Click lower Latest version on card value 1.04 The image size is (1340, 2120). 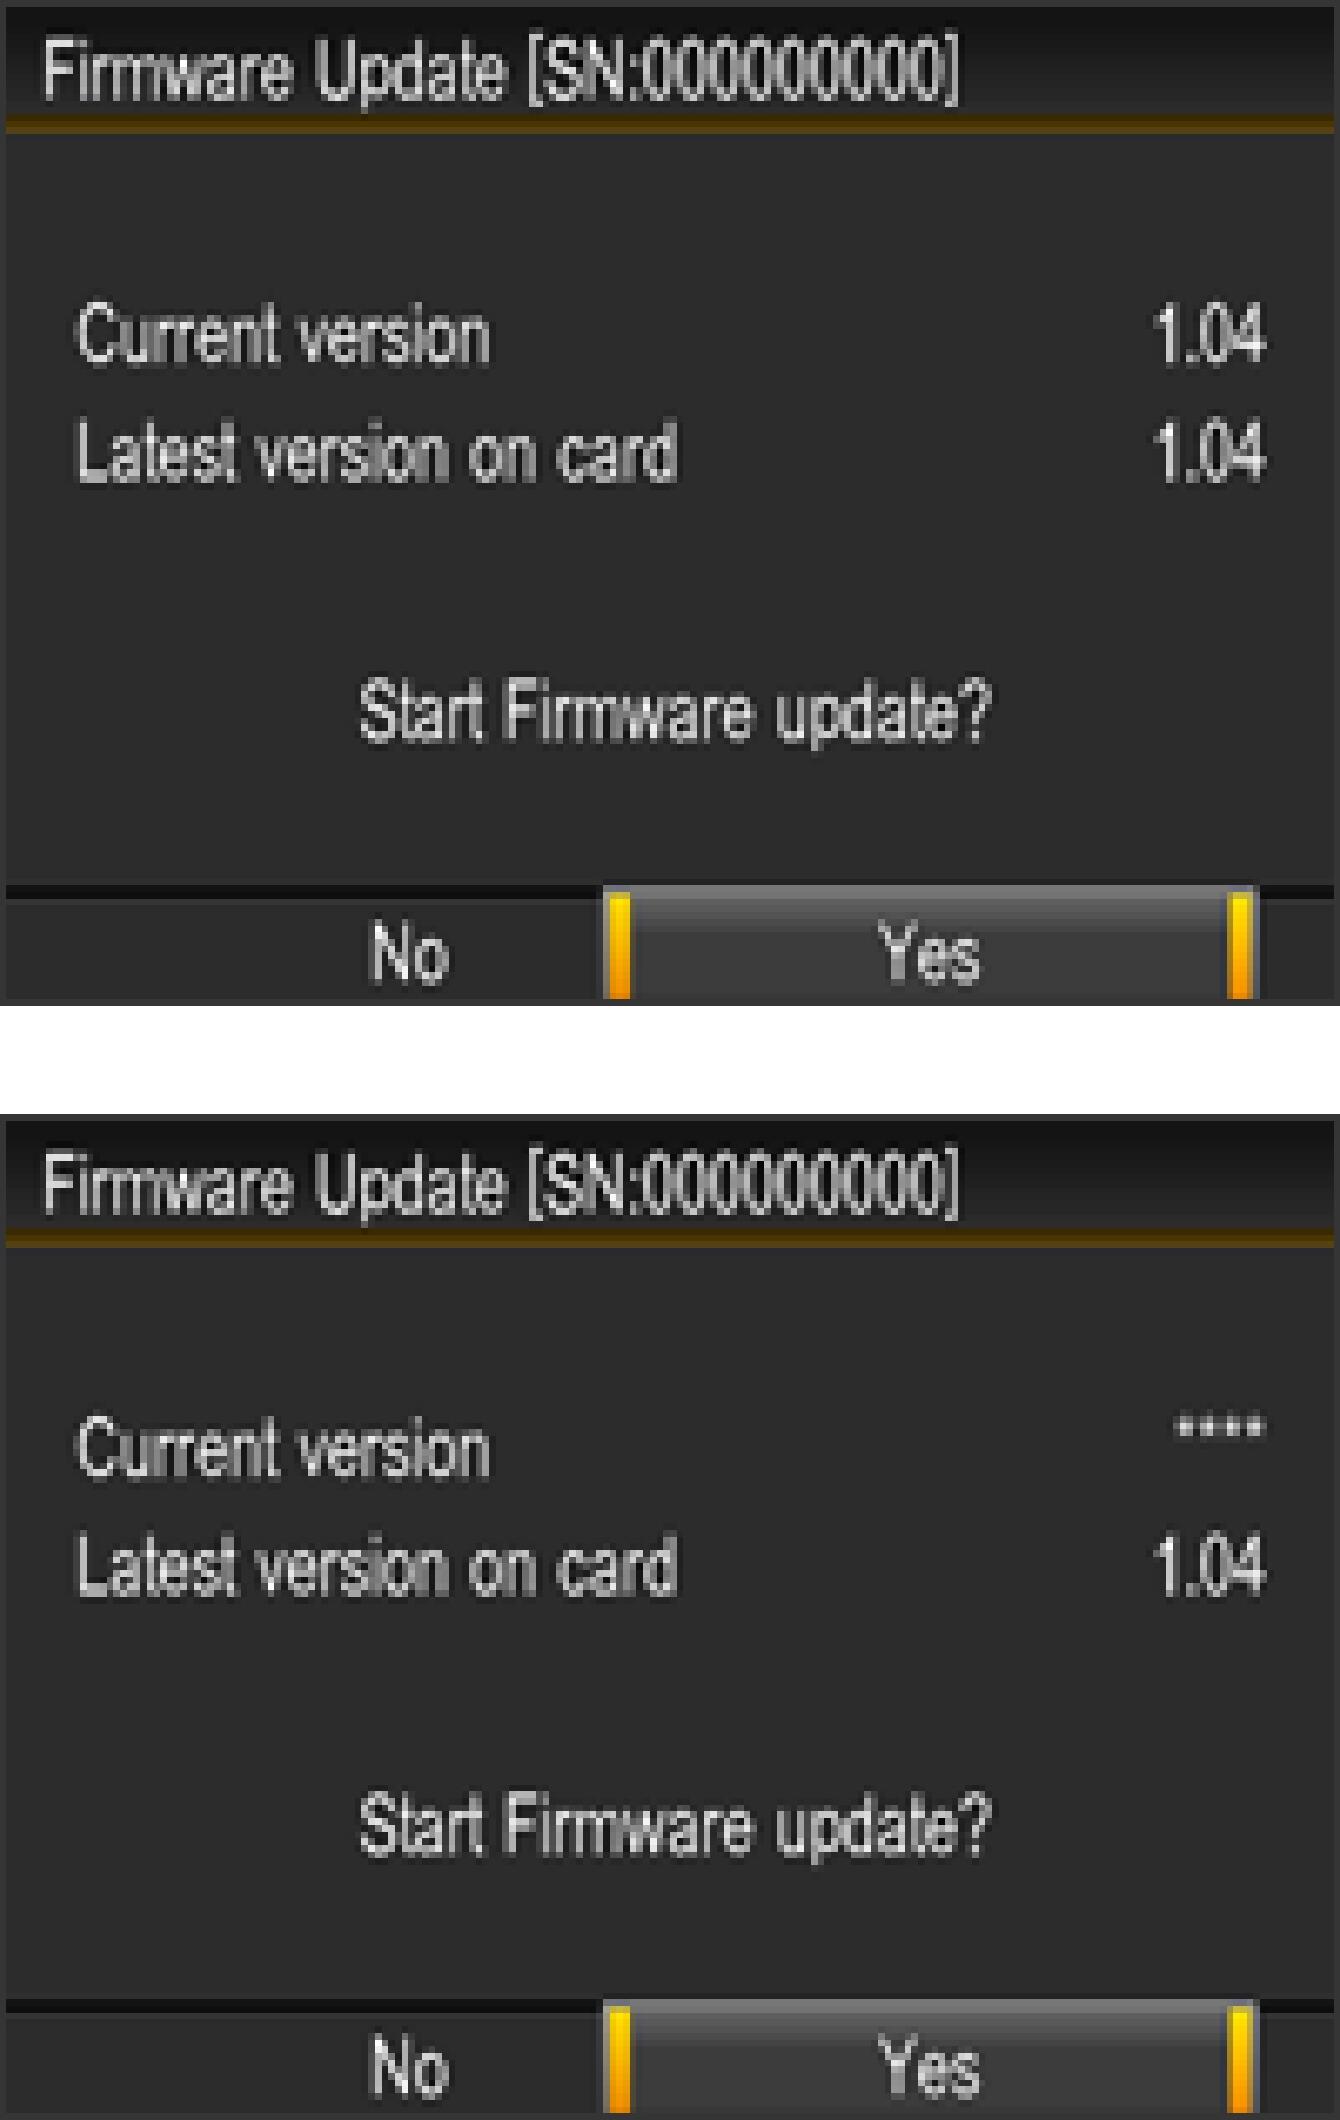click(1209, 1566)
